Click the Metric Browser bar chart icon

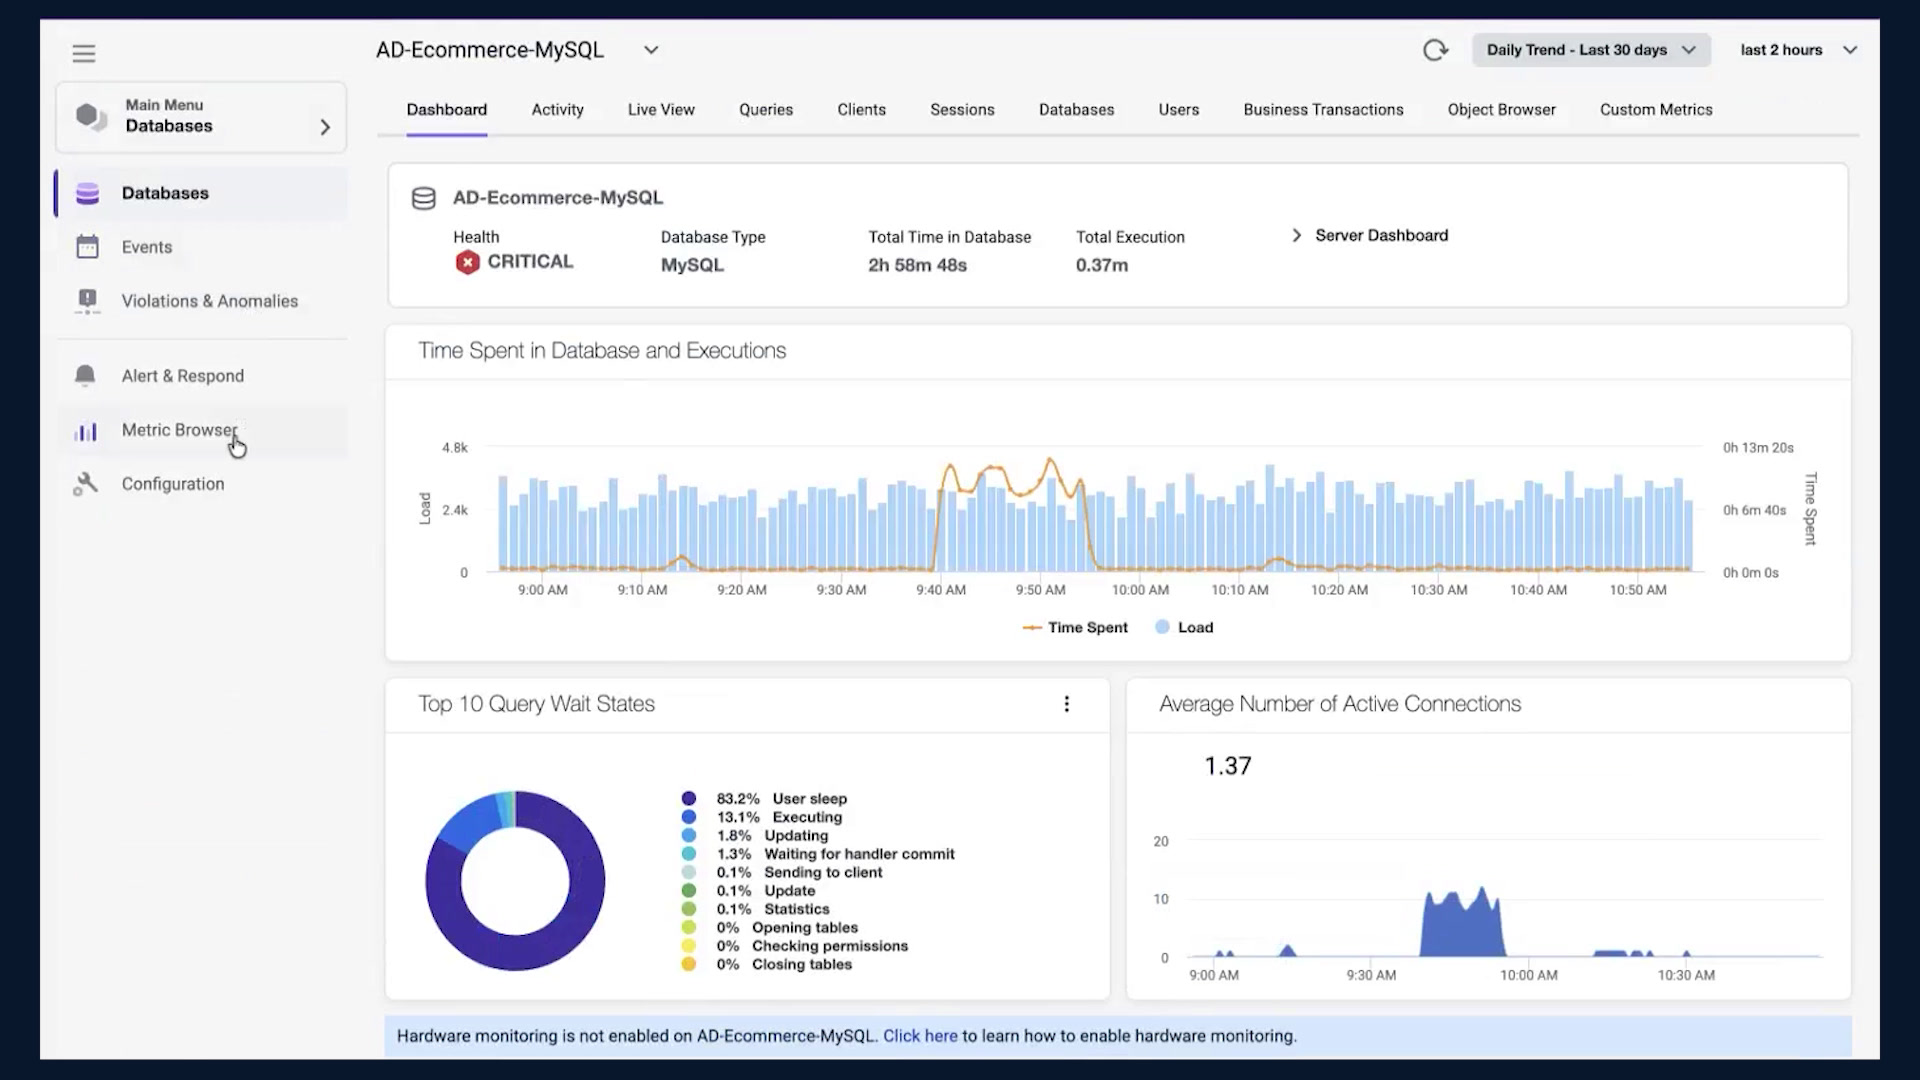[86, 431]
